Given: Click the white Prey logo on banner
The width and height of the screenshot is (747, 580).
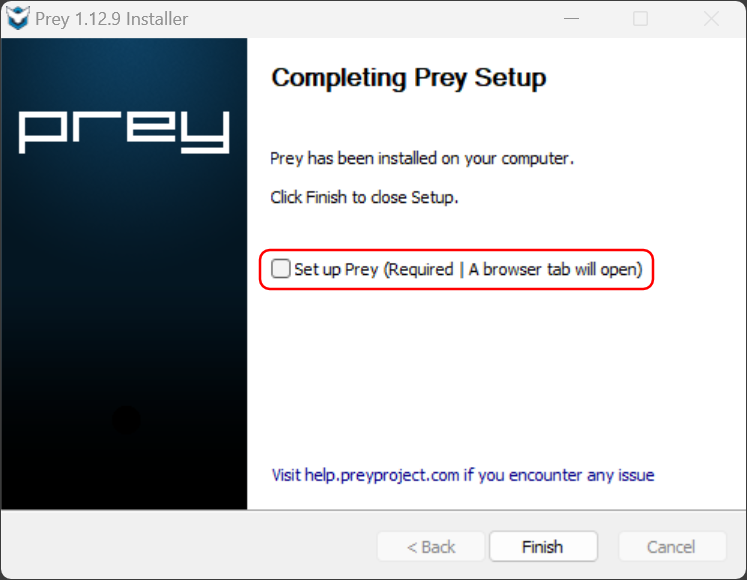Looking at the screenshot, I should click(124, 131).
